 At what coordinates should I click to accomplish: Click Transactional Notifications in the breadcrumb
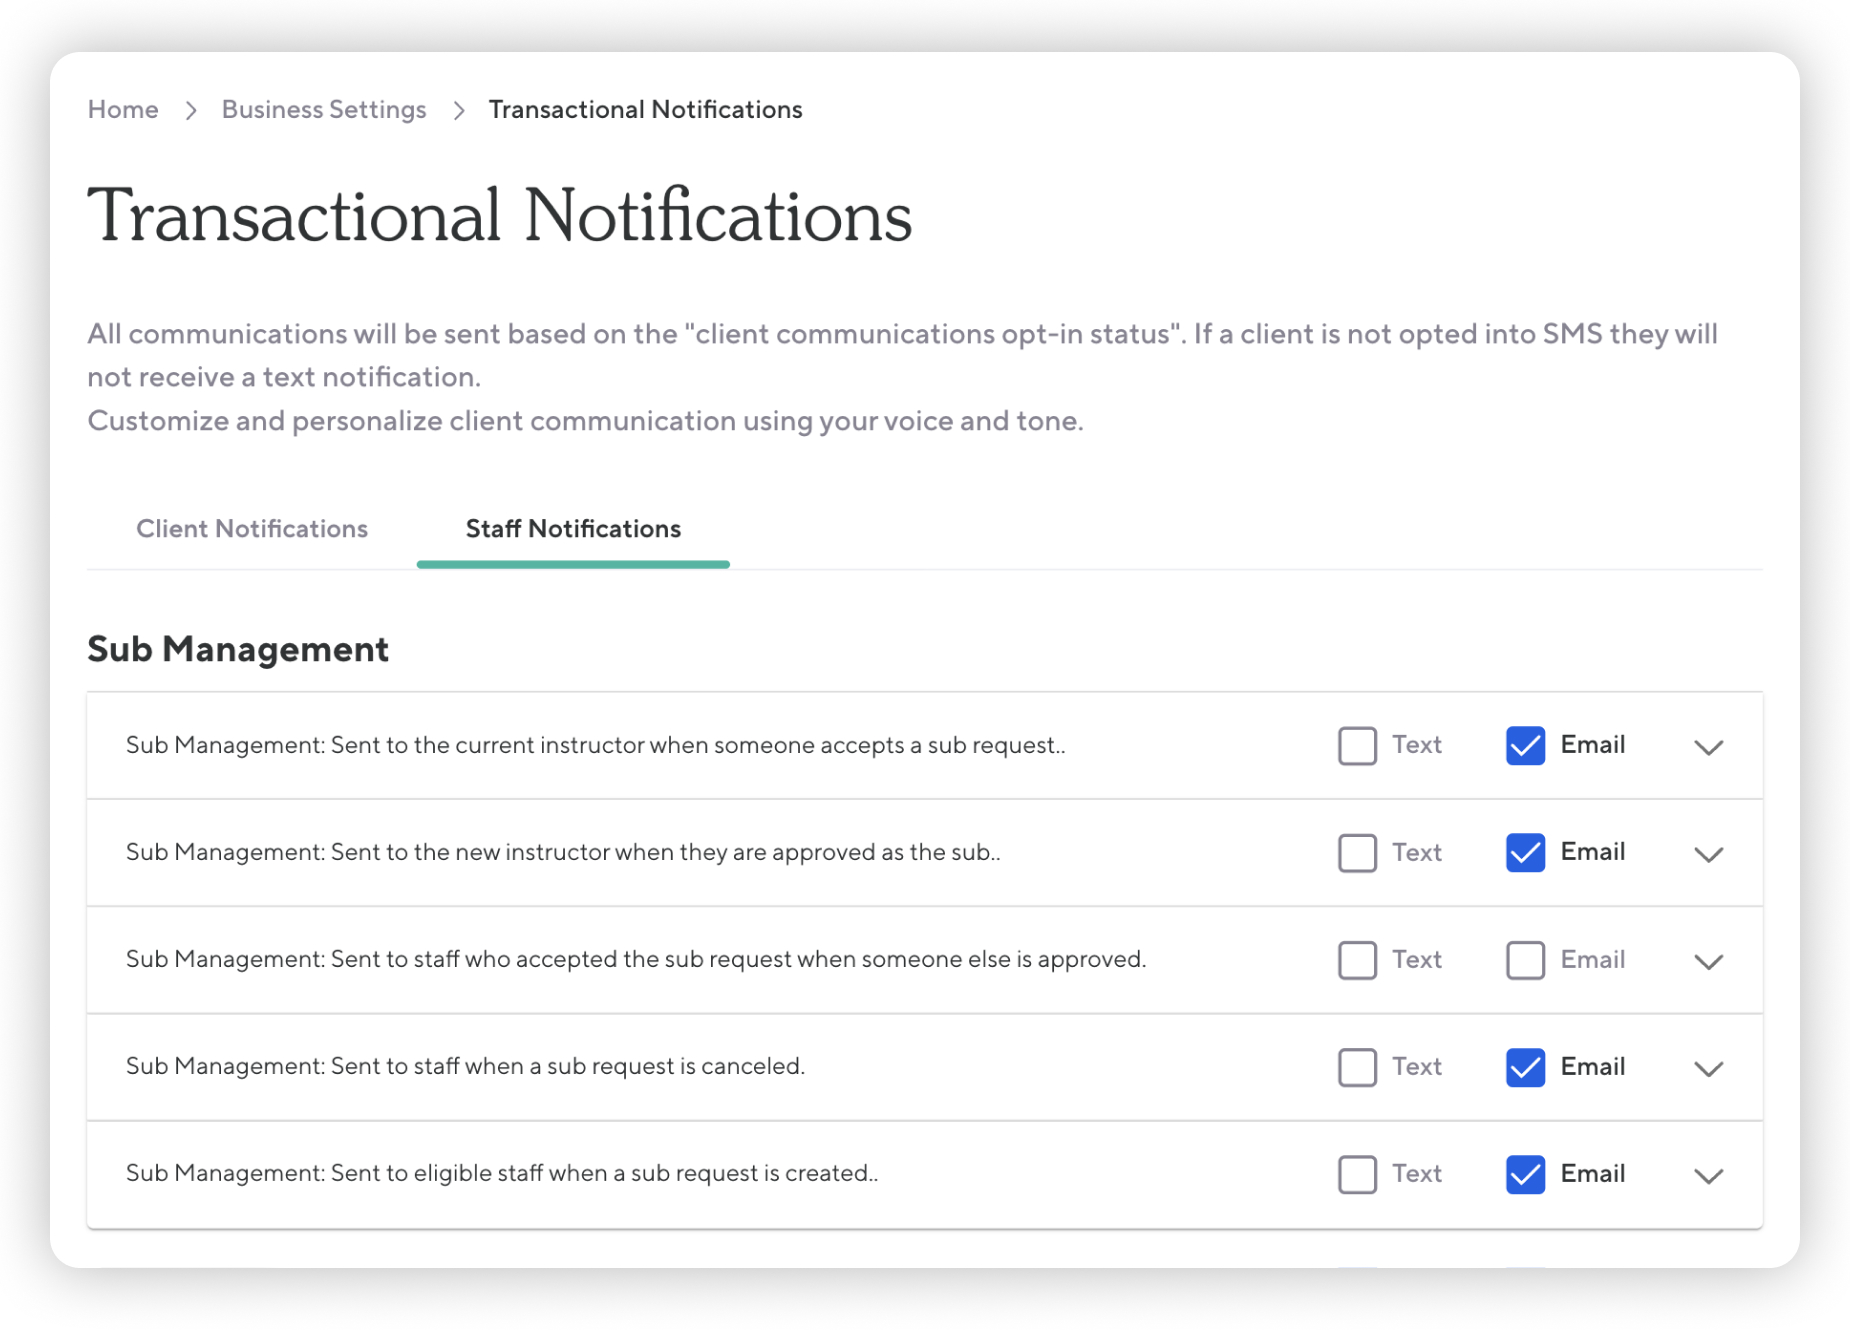[x=645, y=109]
